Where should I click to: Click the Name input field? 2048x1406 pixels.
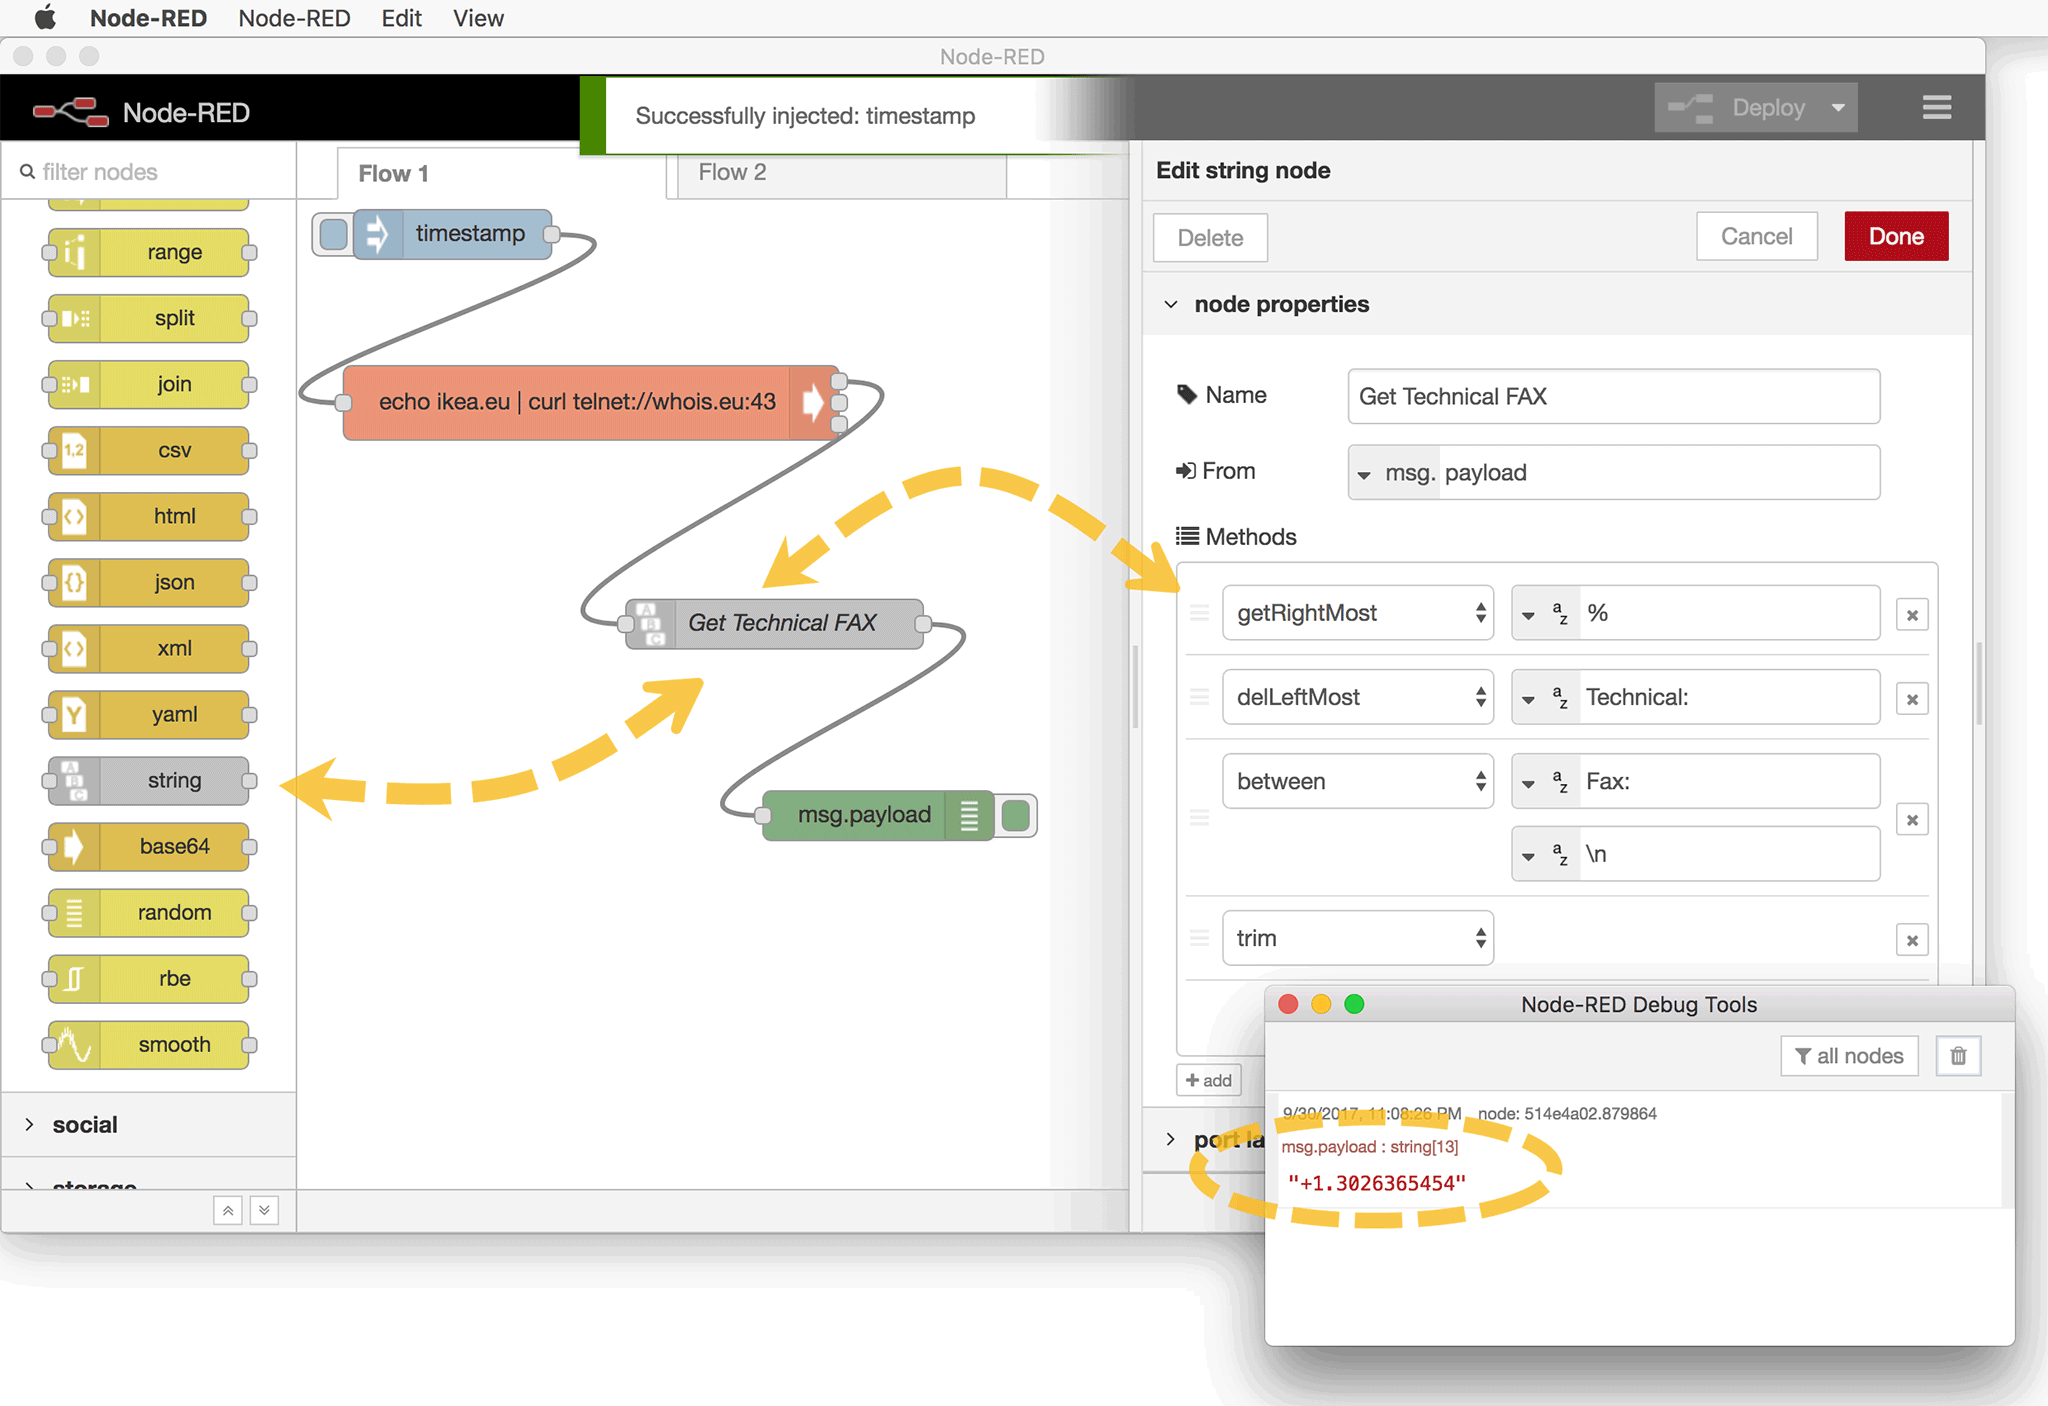(1612, 397)
